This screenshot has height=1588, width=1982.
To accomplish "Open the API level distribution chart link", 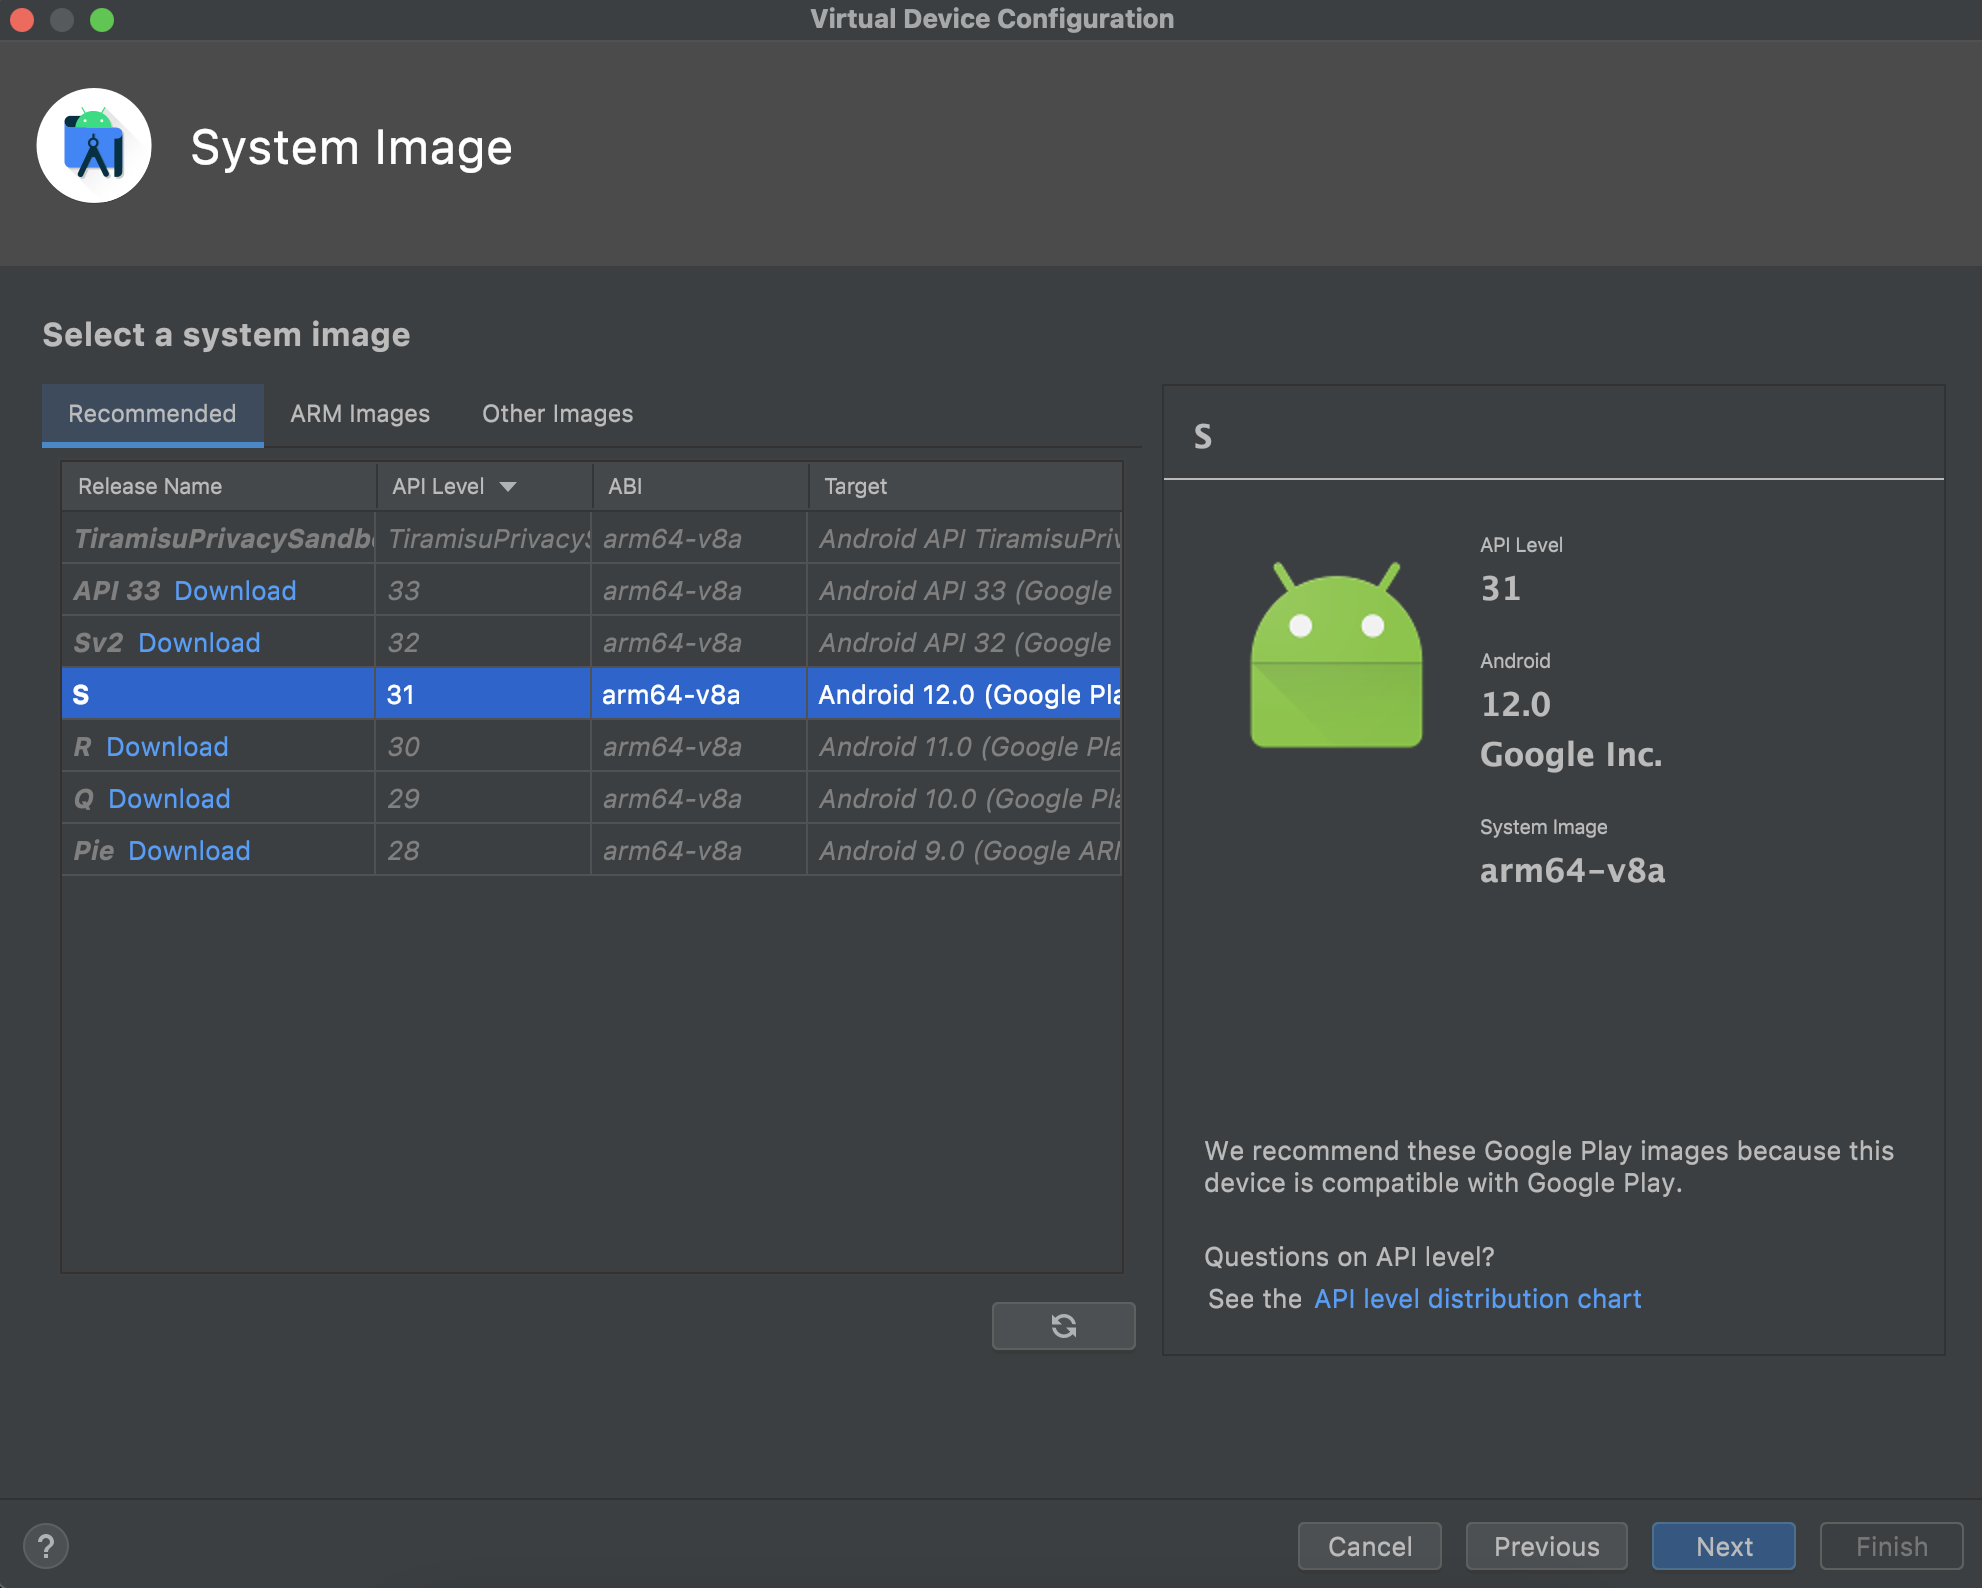I will pyautogui.click(x=1477, y=1299).
